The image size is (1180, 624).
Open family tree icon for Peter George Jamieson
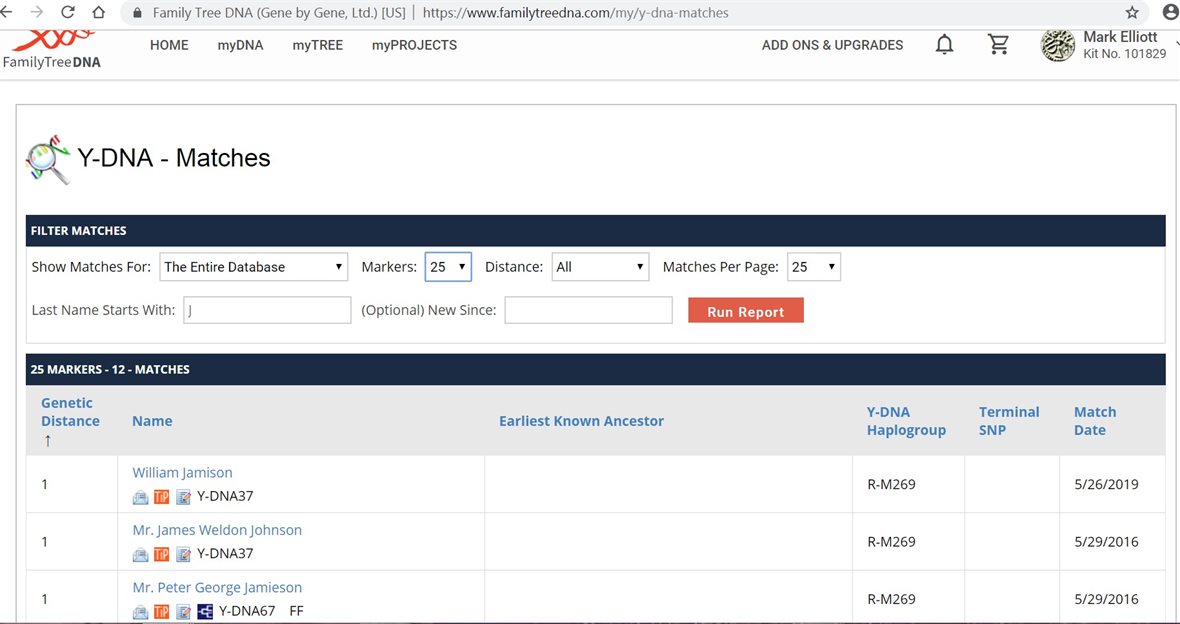coord(205,612)
